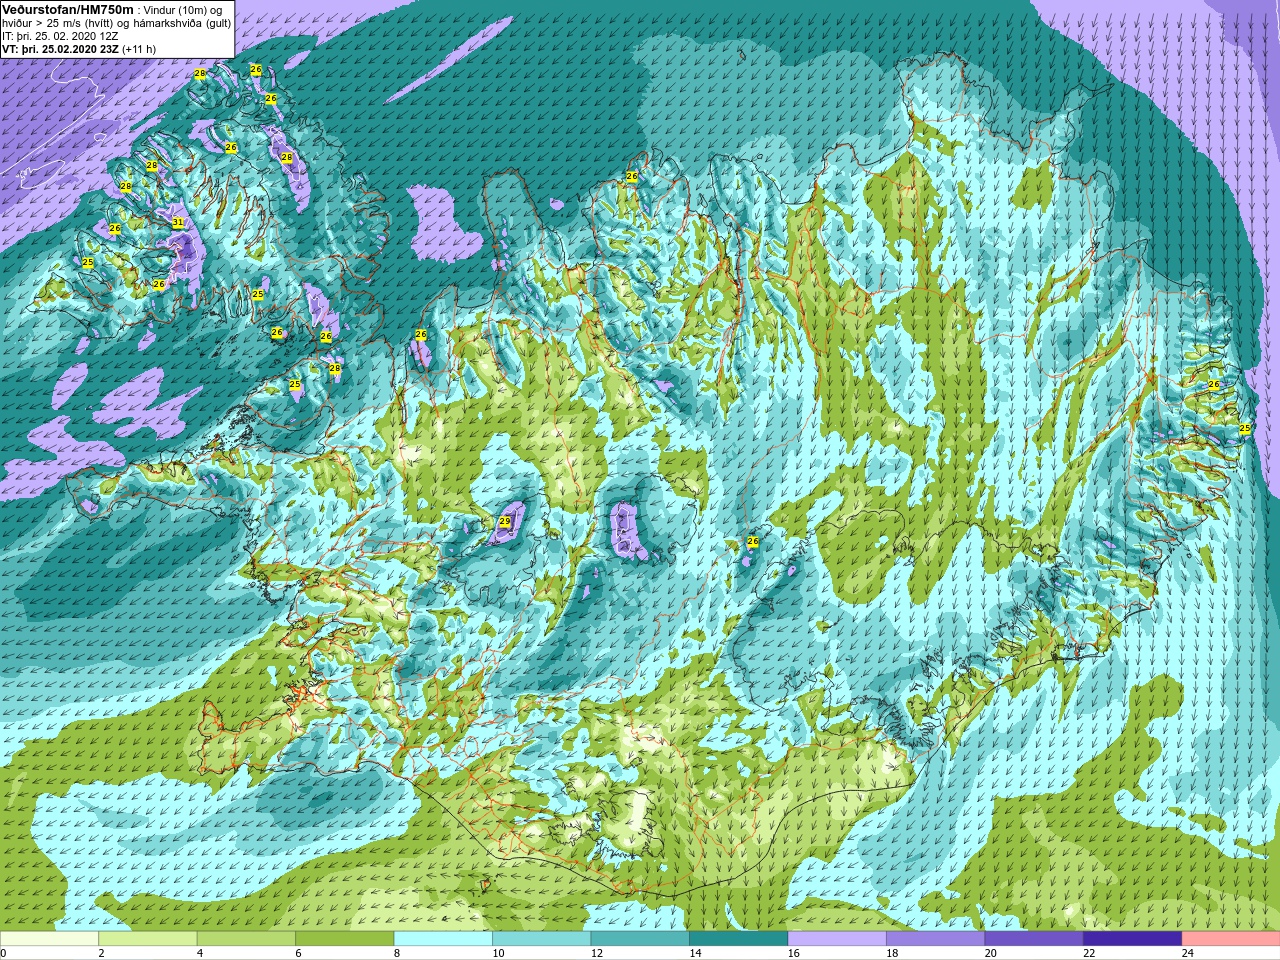
Task: Click the legend scale label 4
Action: [200, 953]
